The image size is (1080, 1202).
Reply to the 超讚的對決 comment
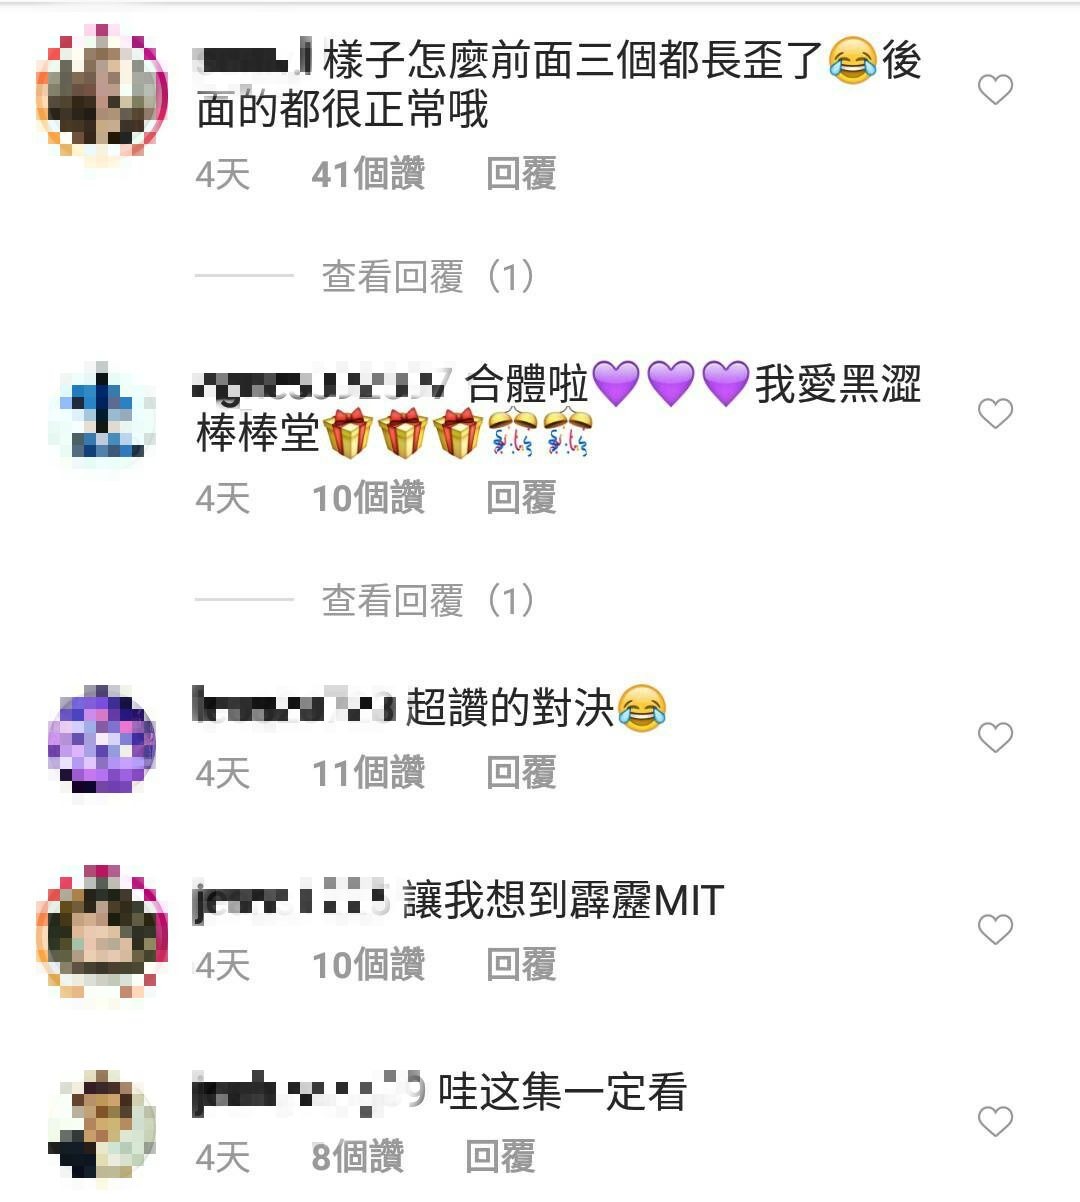point(521,773)
